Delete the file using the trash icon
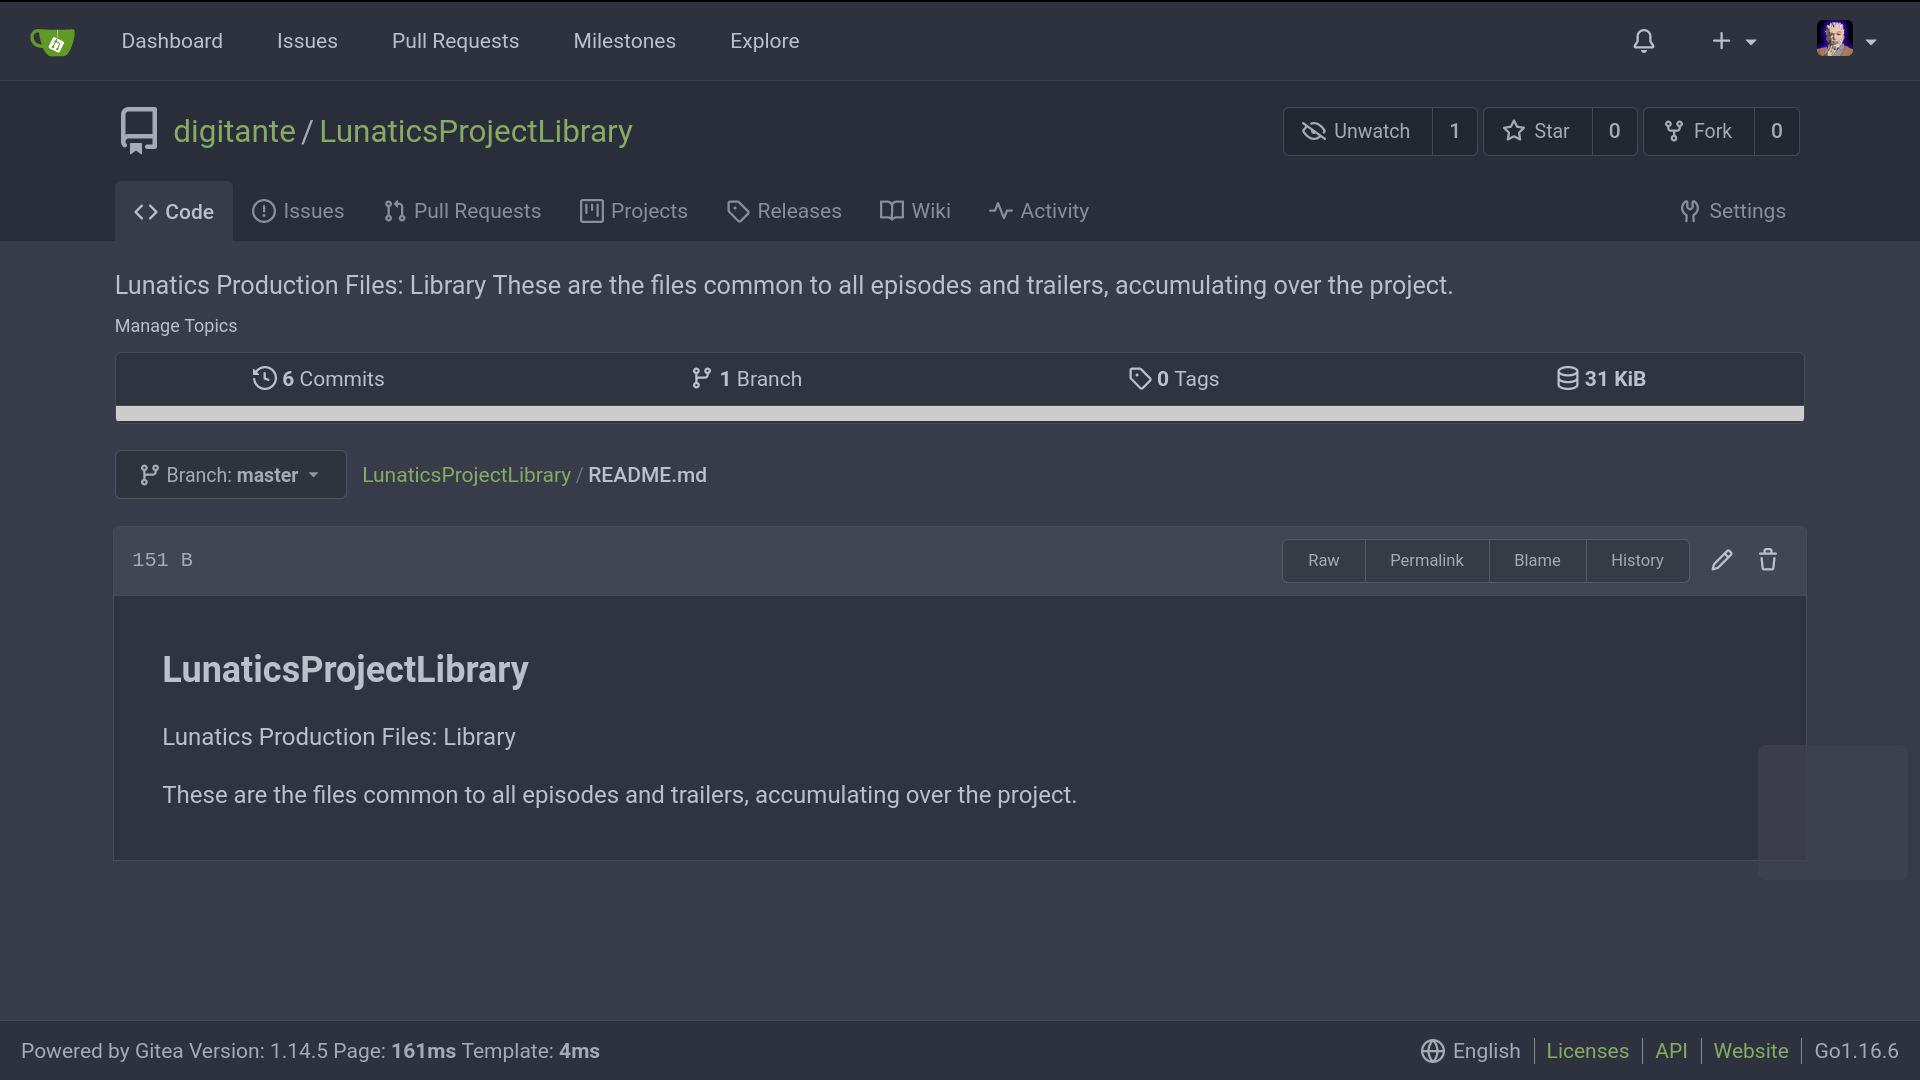This screenshot has width=1920, height=1080. tap(1768, 560)
